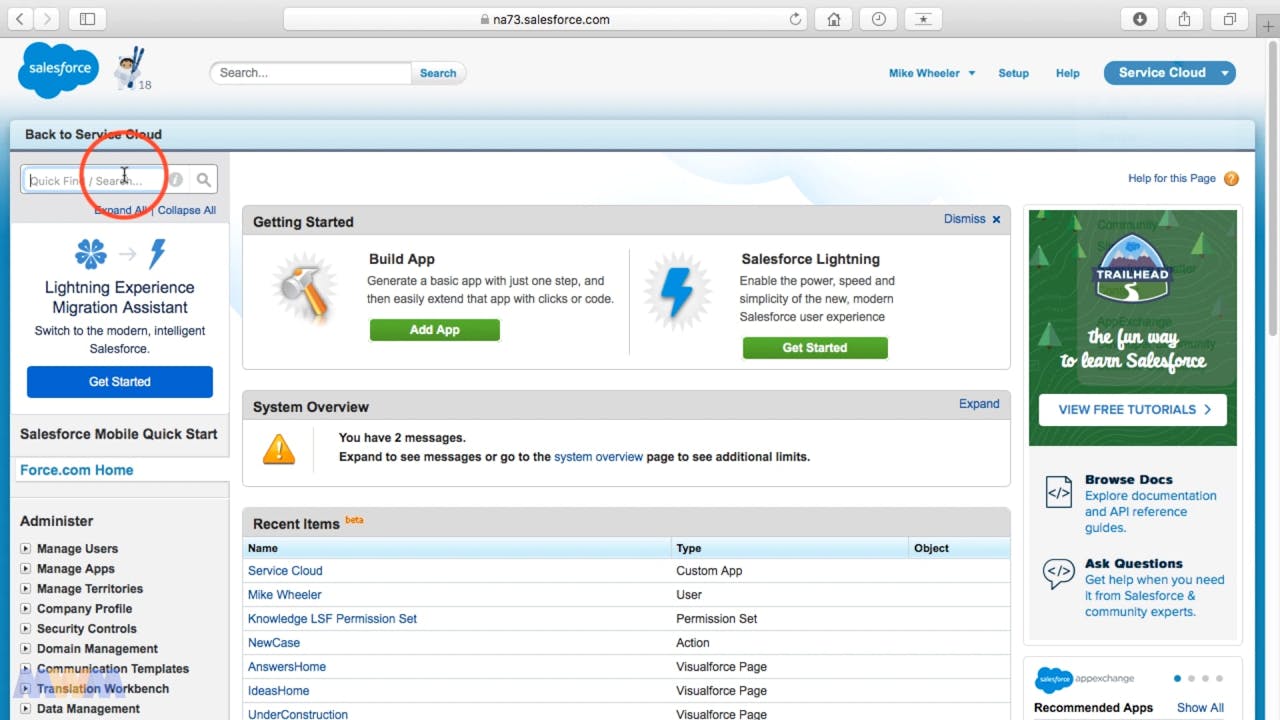Select Force.com Home in the sidebar

click(x=77, y=470)
